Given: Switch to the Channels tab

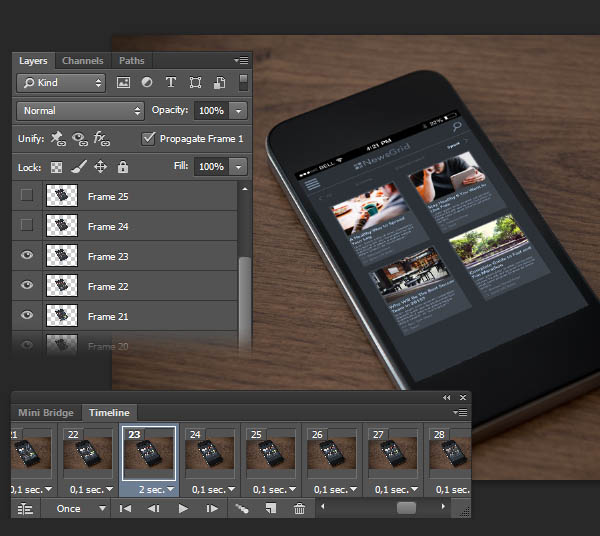Looking at the screenshot, I should [82, 61].
